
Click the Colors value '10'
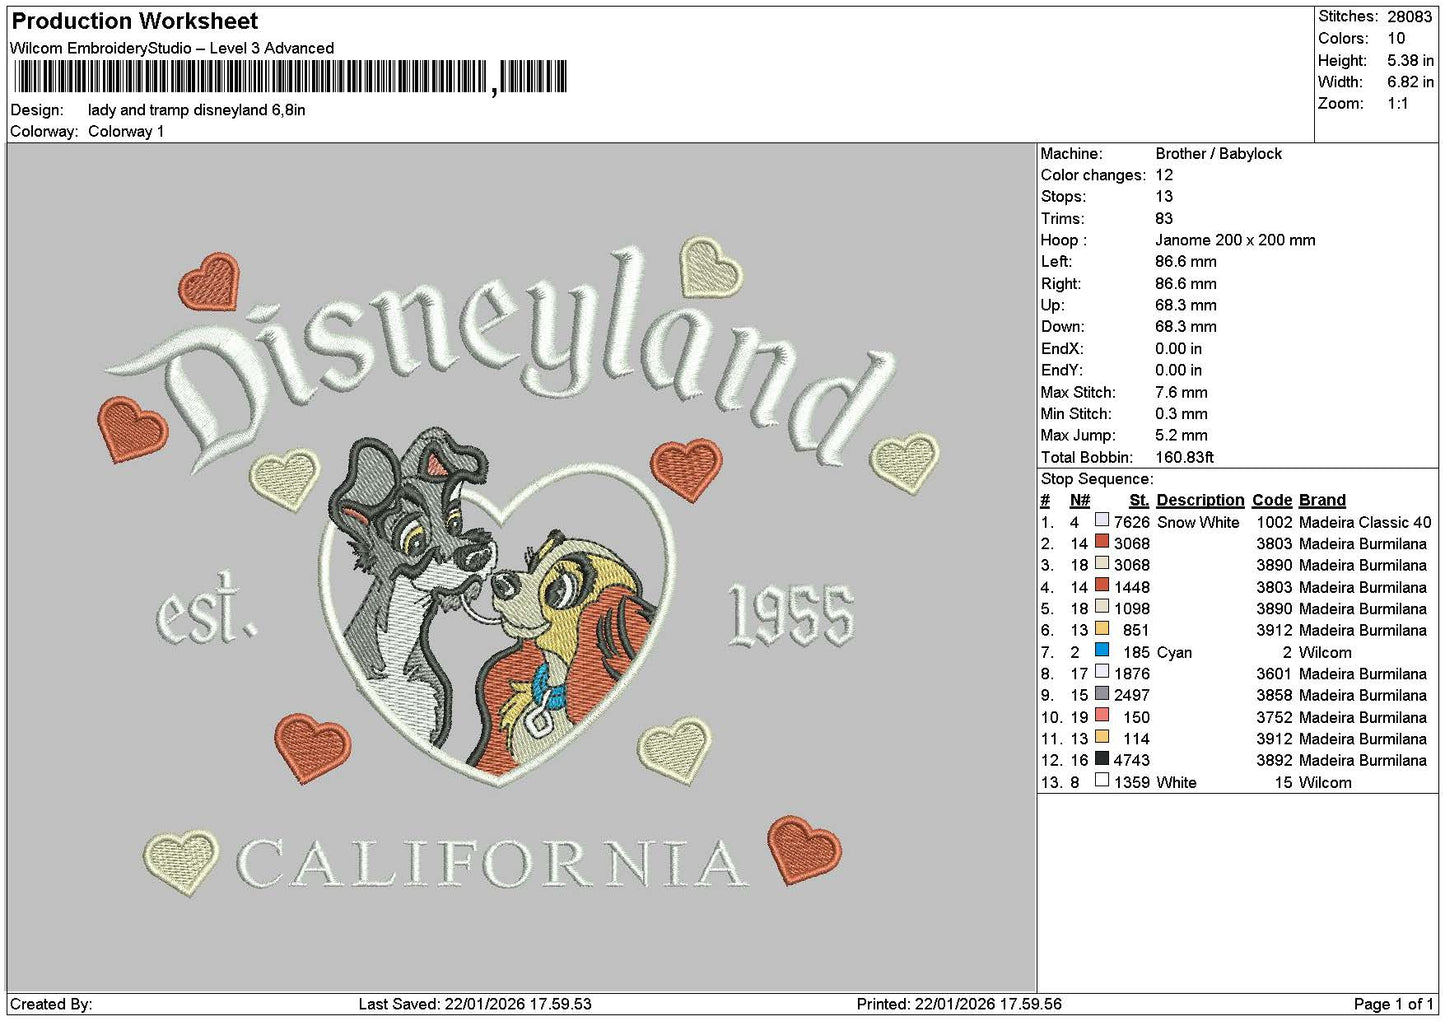1396,38
